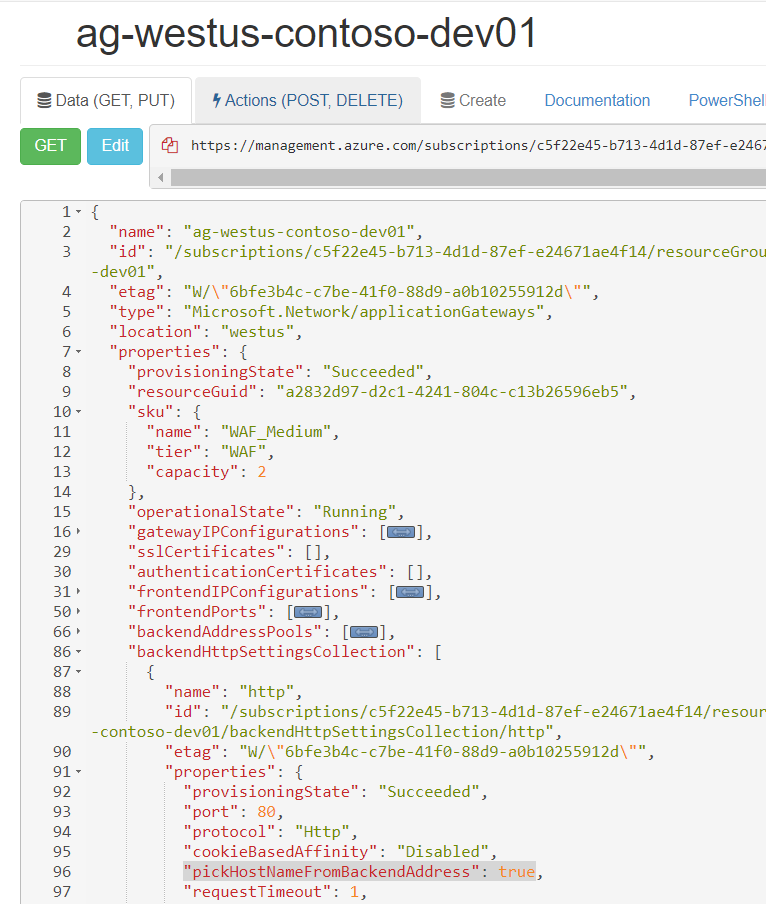Viewport: 766px width, 904px height.
Task: Click the "westus" location value
Action: click(x=257, y=332)
